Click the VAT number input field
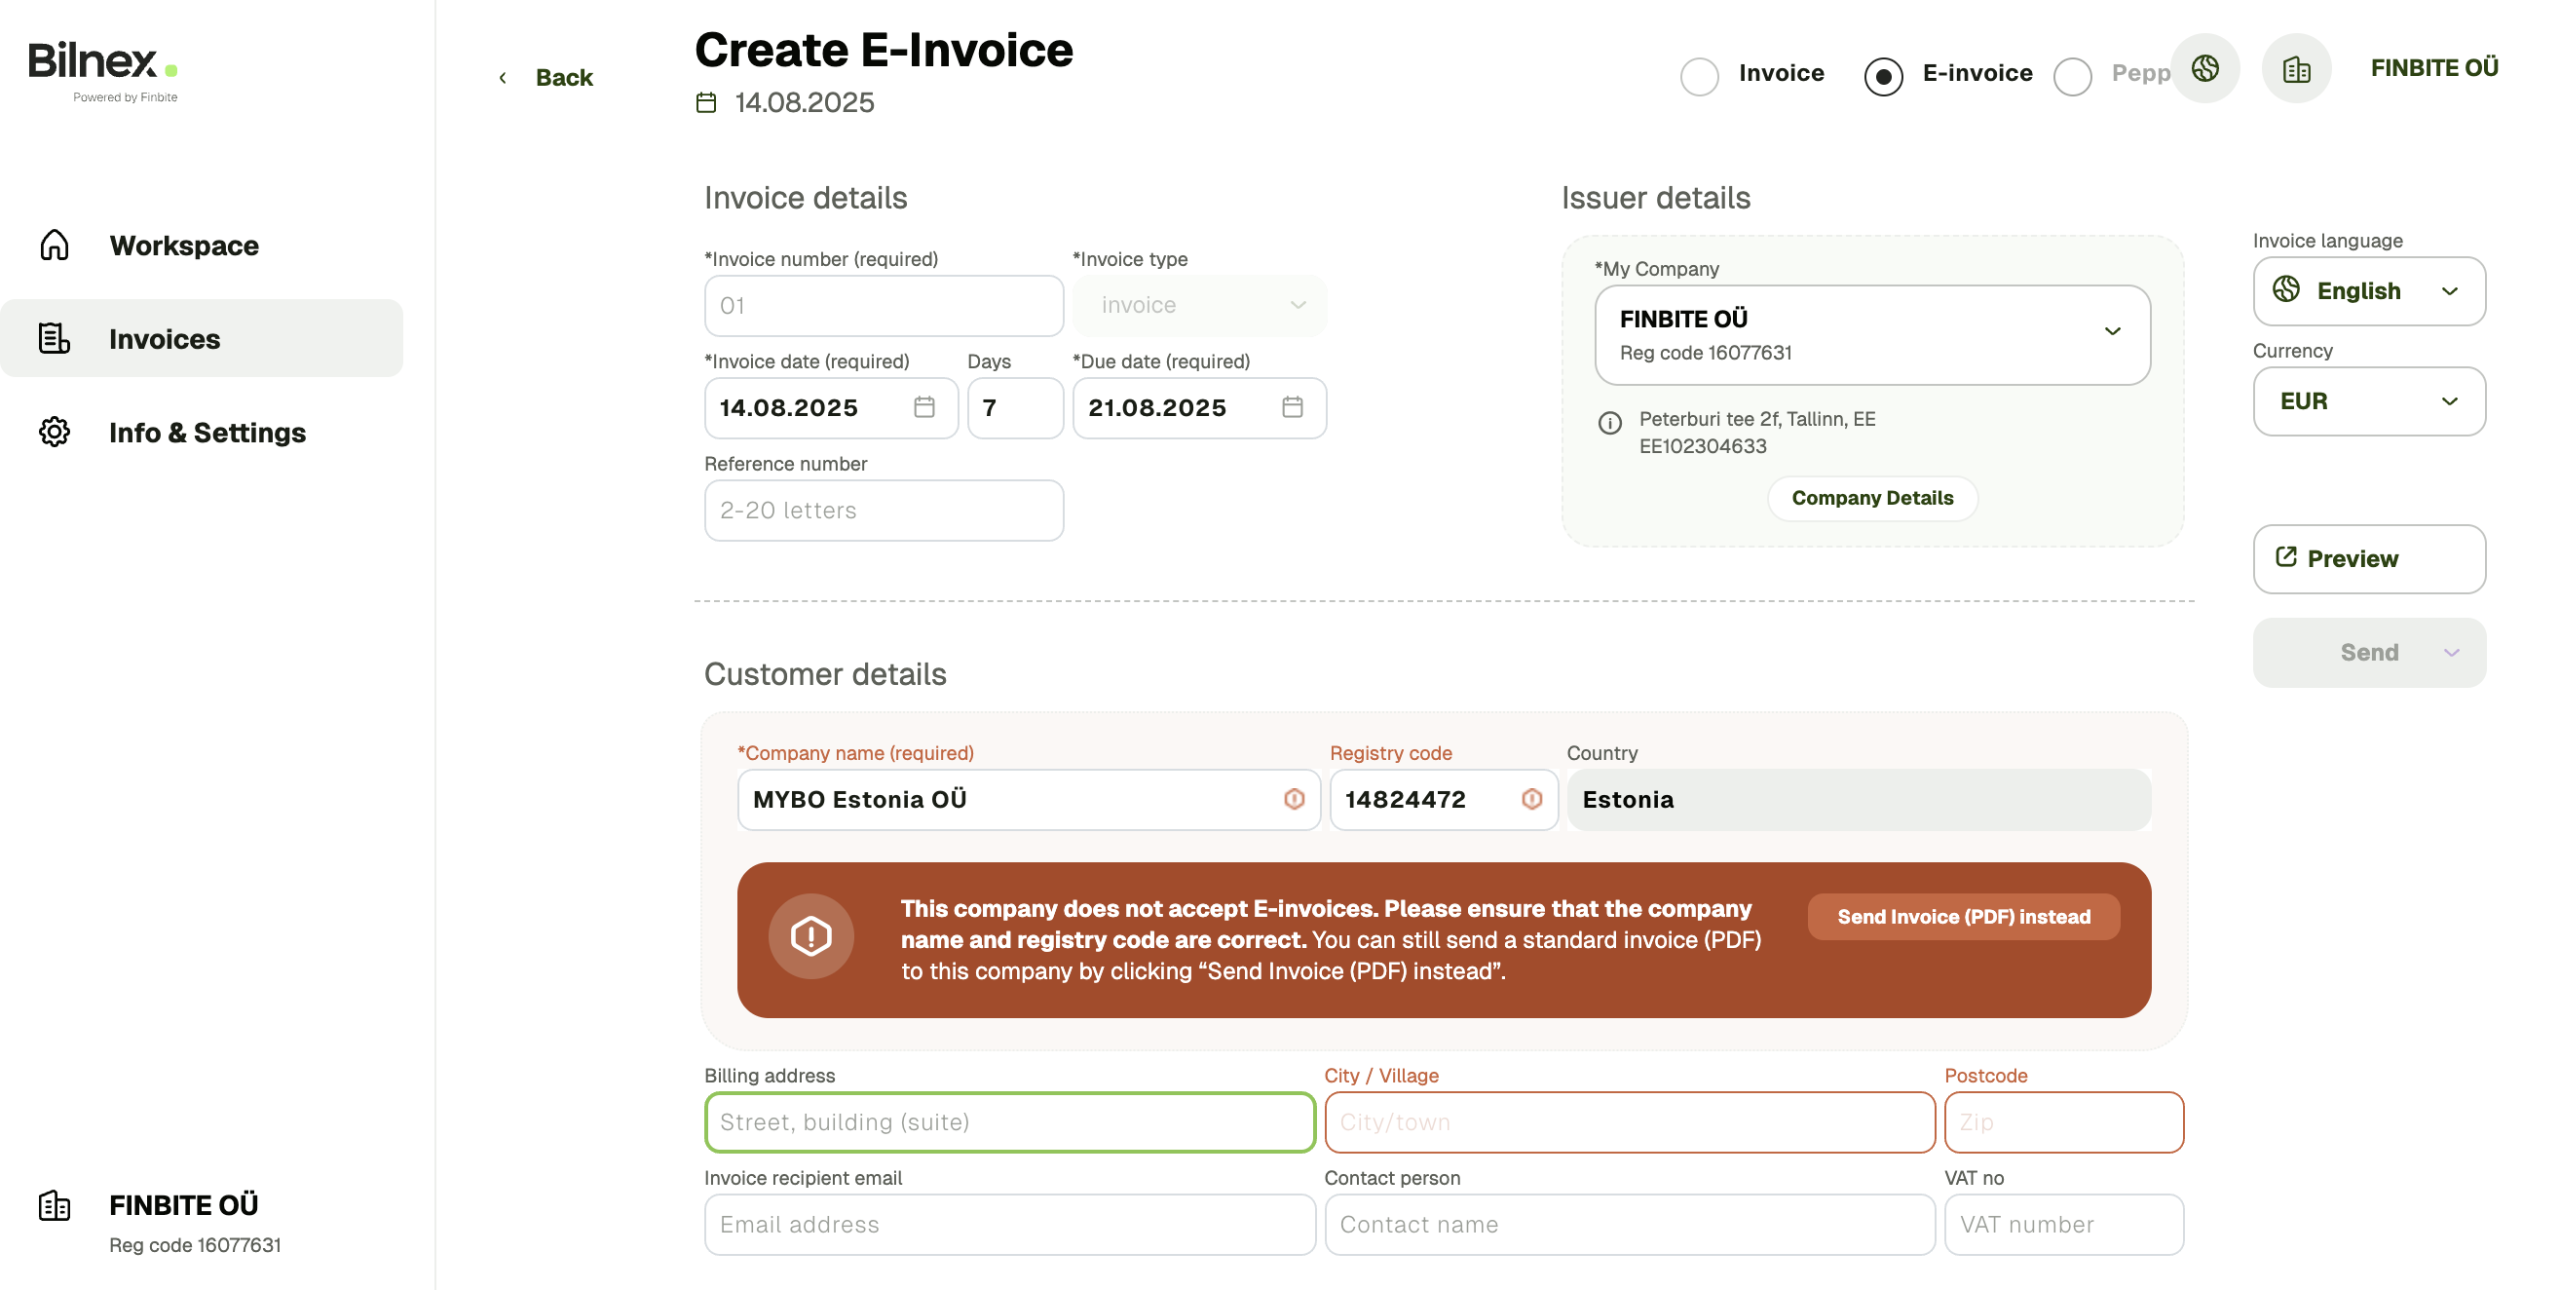 point(2066,1226)
